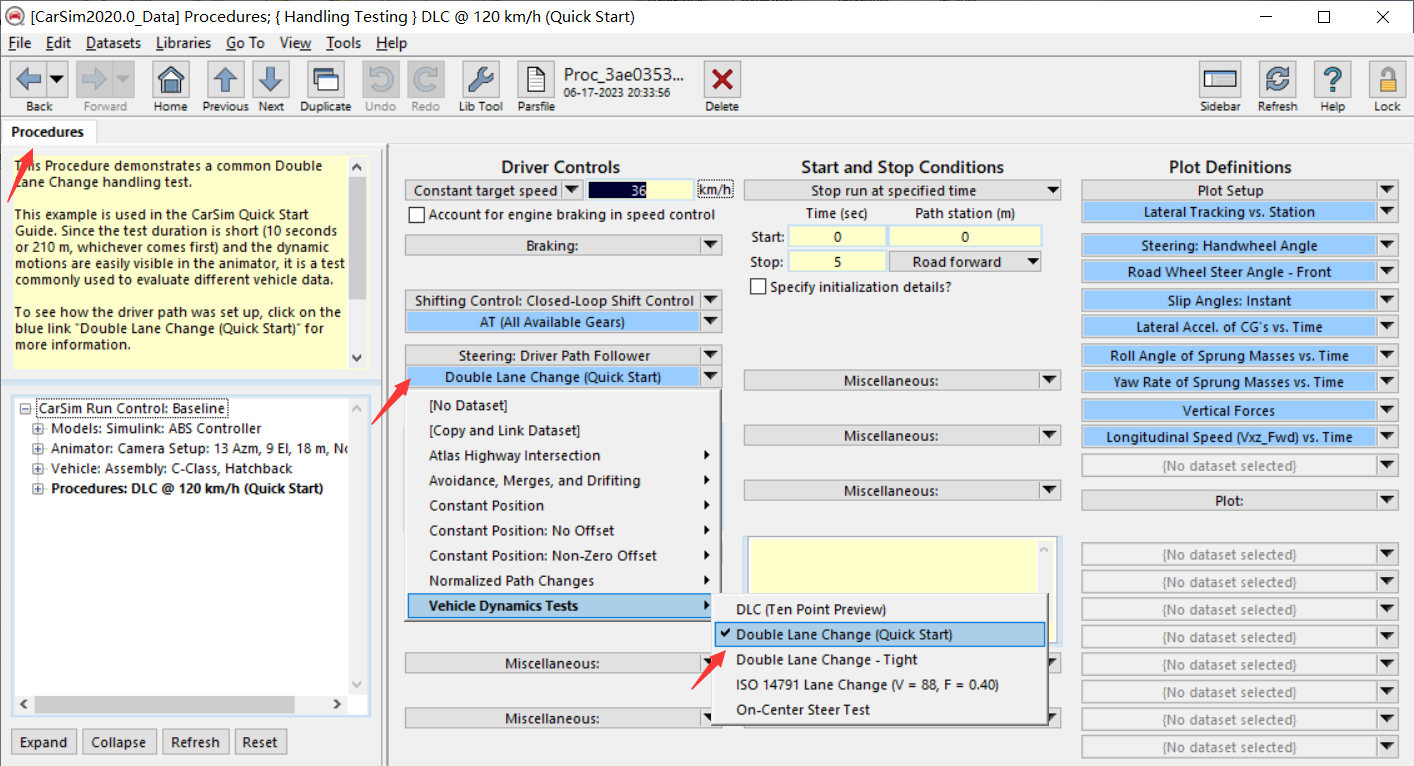Select [No Dataset] menu entry
This screenshot has height=766, width=1414.
click(468, 405)
